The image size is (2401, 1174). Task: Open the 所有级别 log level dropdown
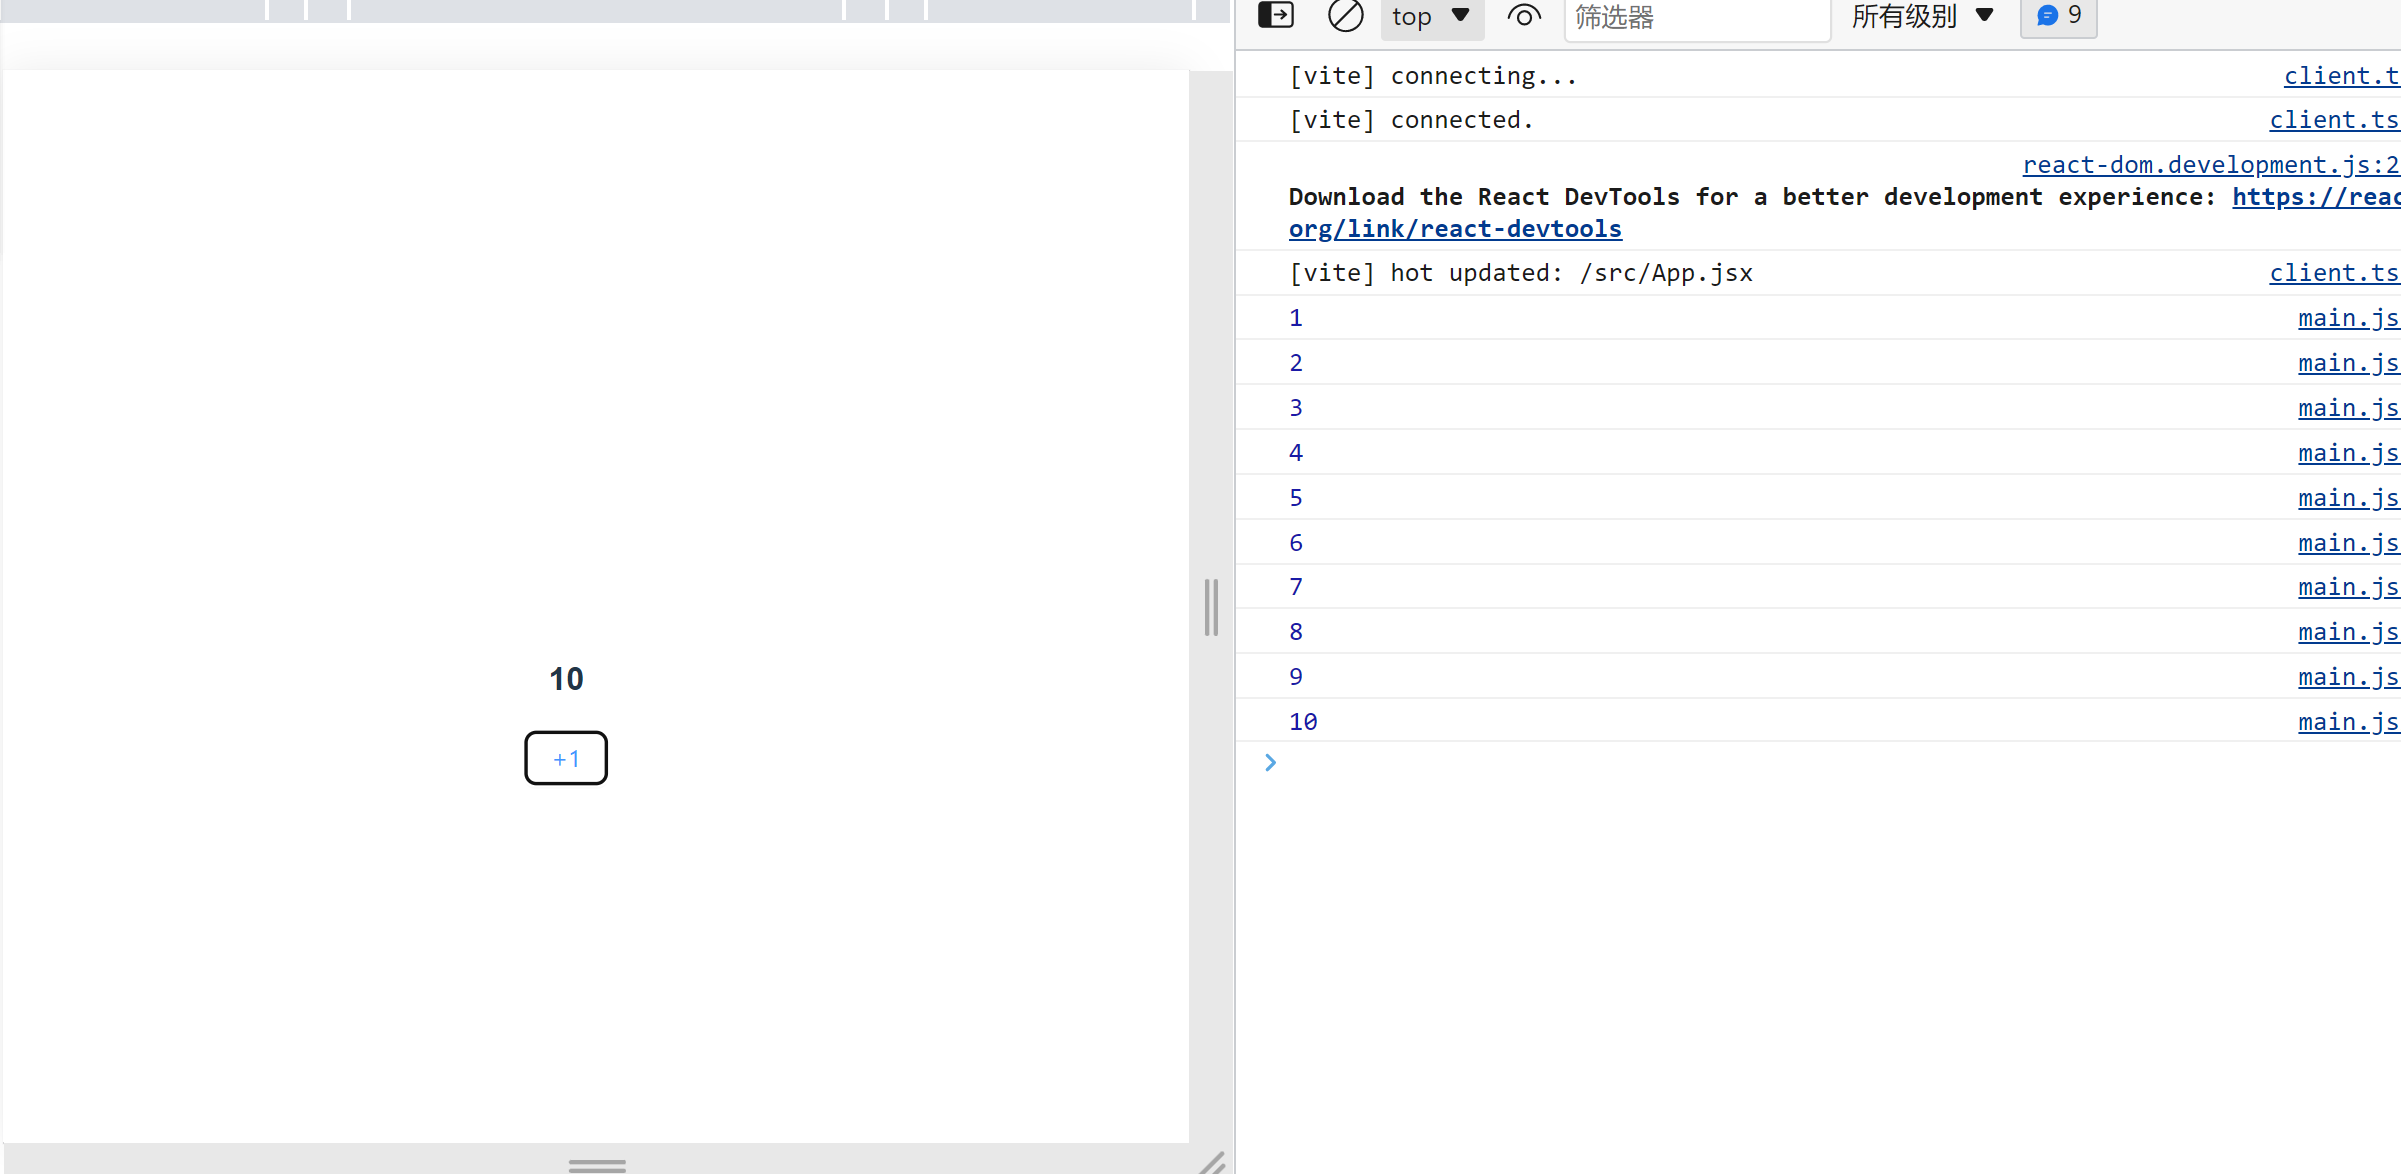1922,17
